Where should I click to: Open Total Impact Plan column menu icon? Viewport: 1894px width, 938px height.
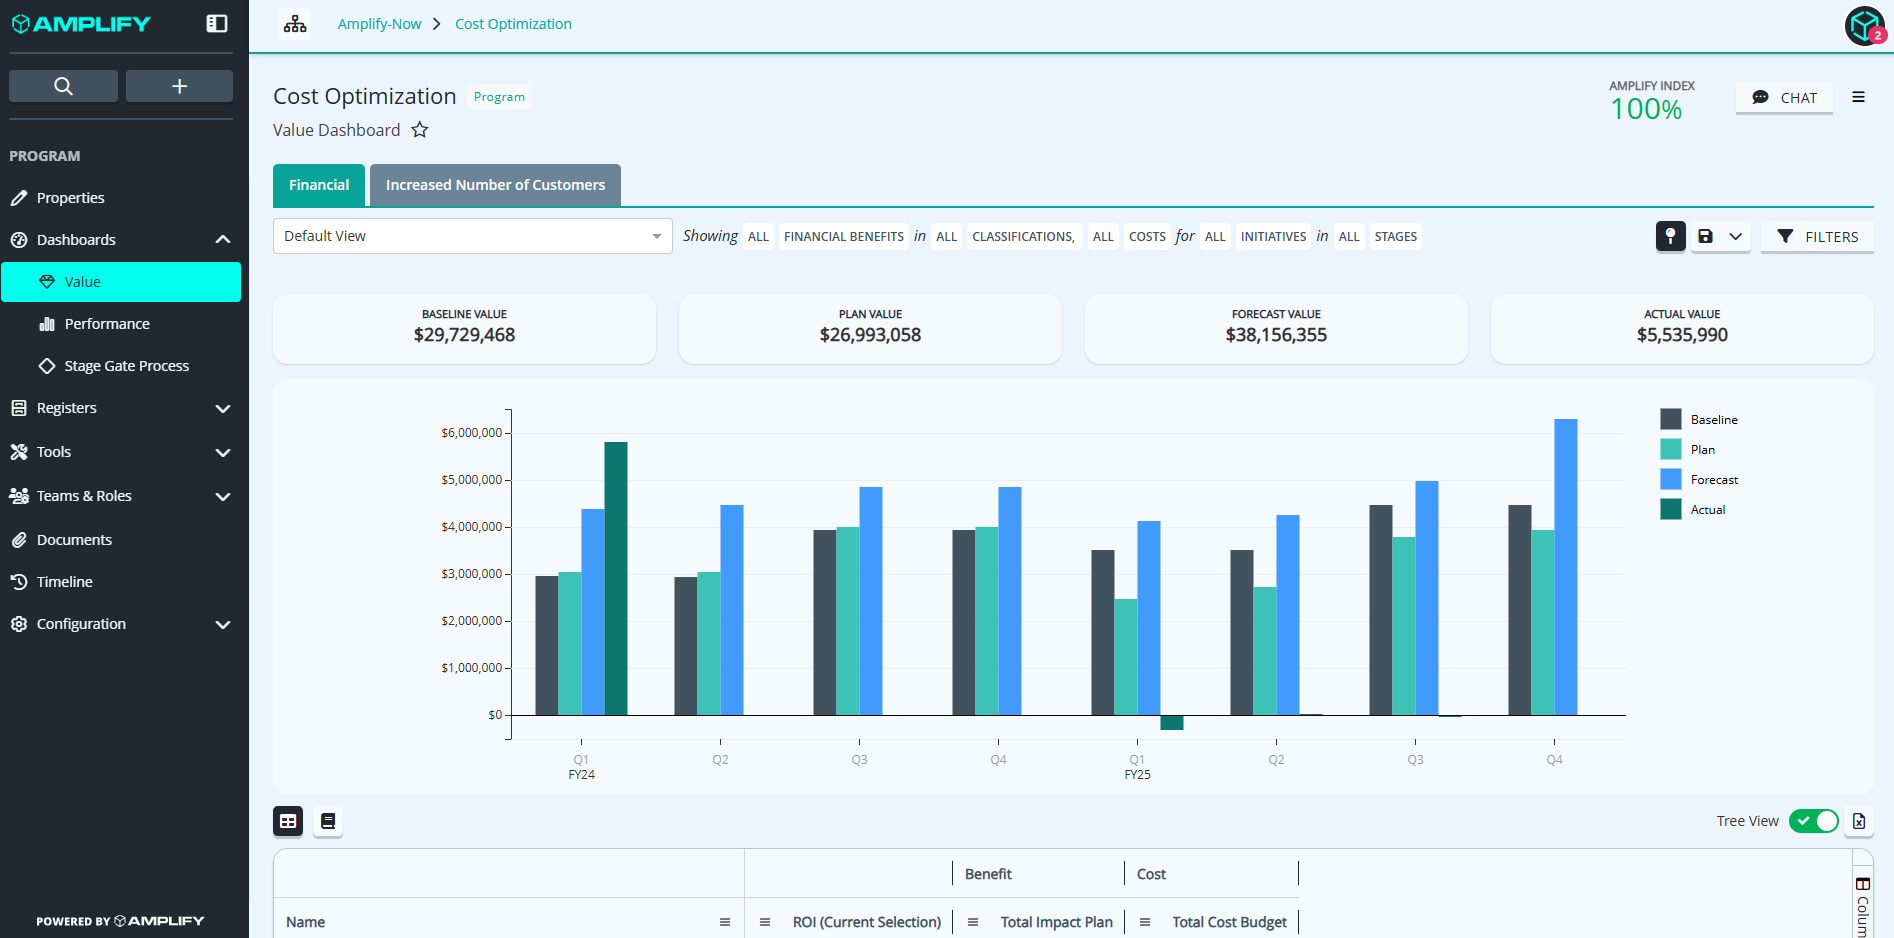tap(973, 922)
